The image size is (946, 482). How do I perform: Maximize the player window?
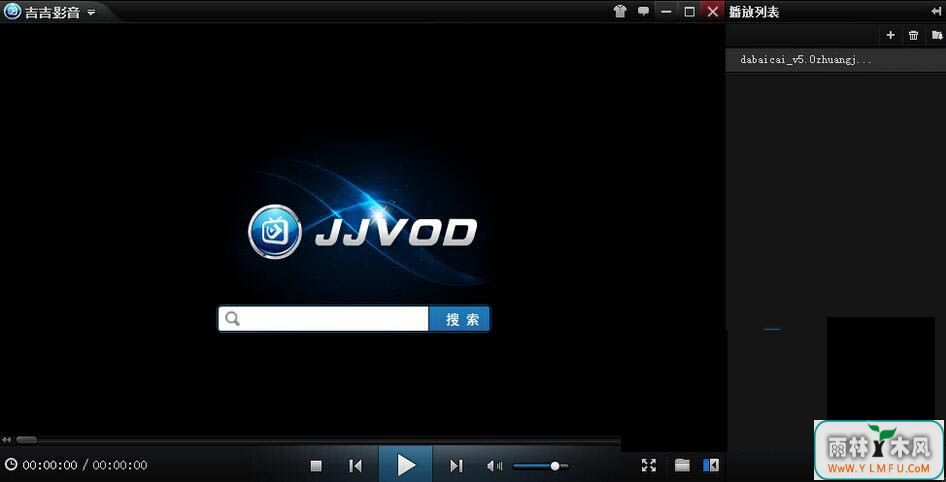689,11
